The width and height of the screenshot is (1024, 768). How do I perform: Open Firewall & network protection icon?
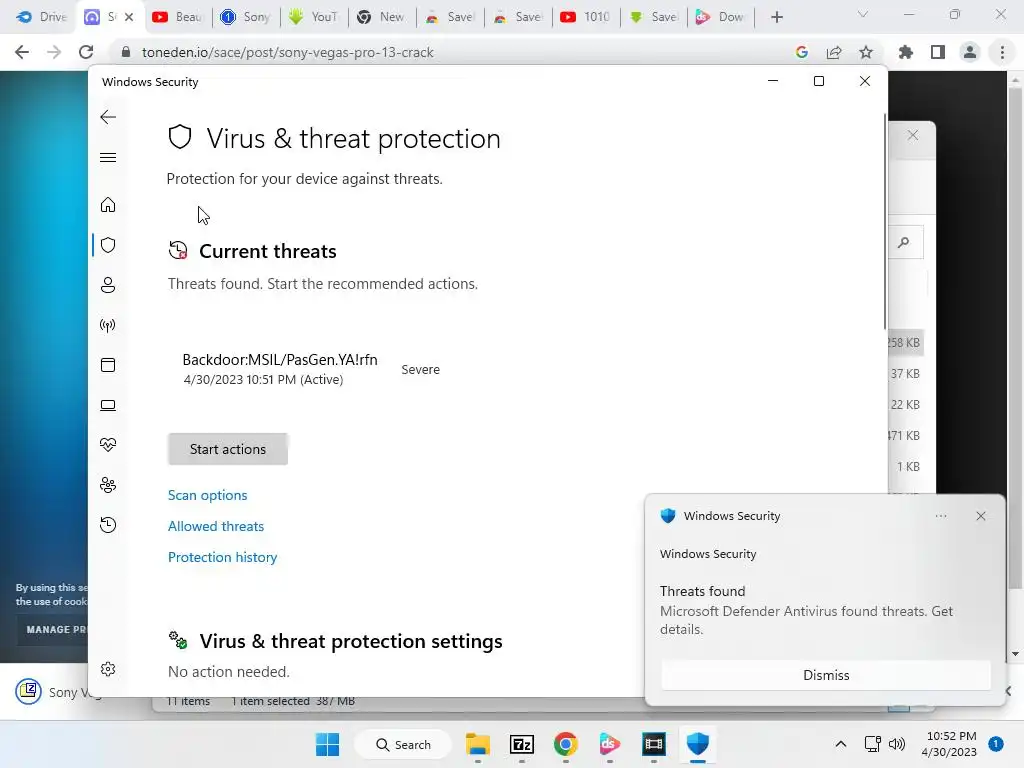pos(108,325)
